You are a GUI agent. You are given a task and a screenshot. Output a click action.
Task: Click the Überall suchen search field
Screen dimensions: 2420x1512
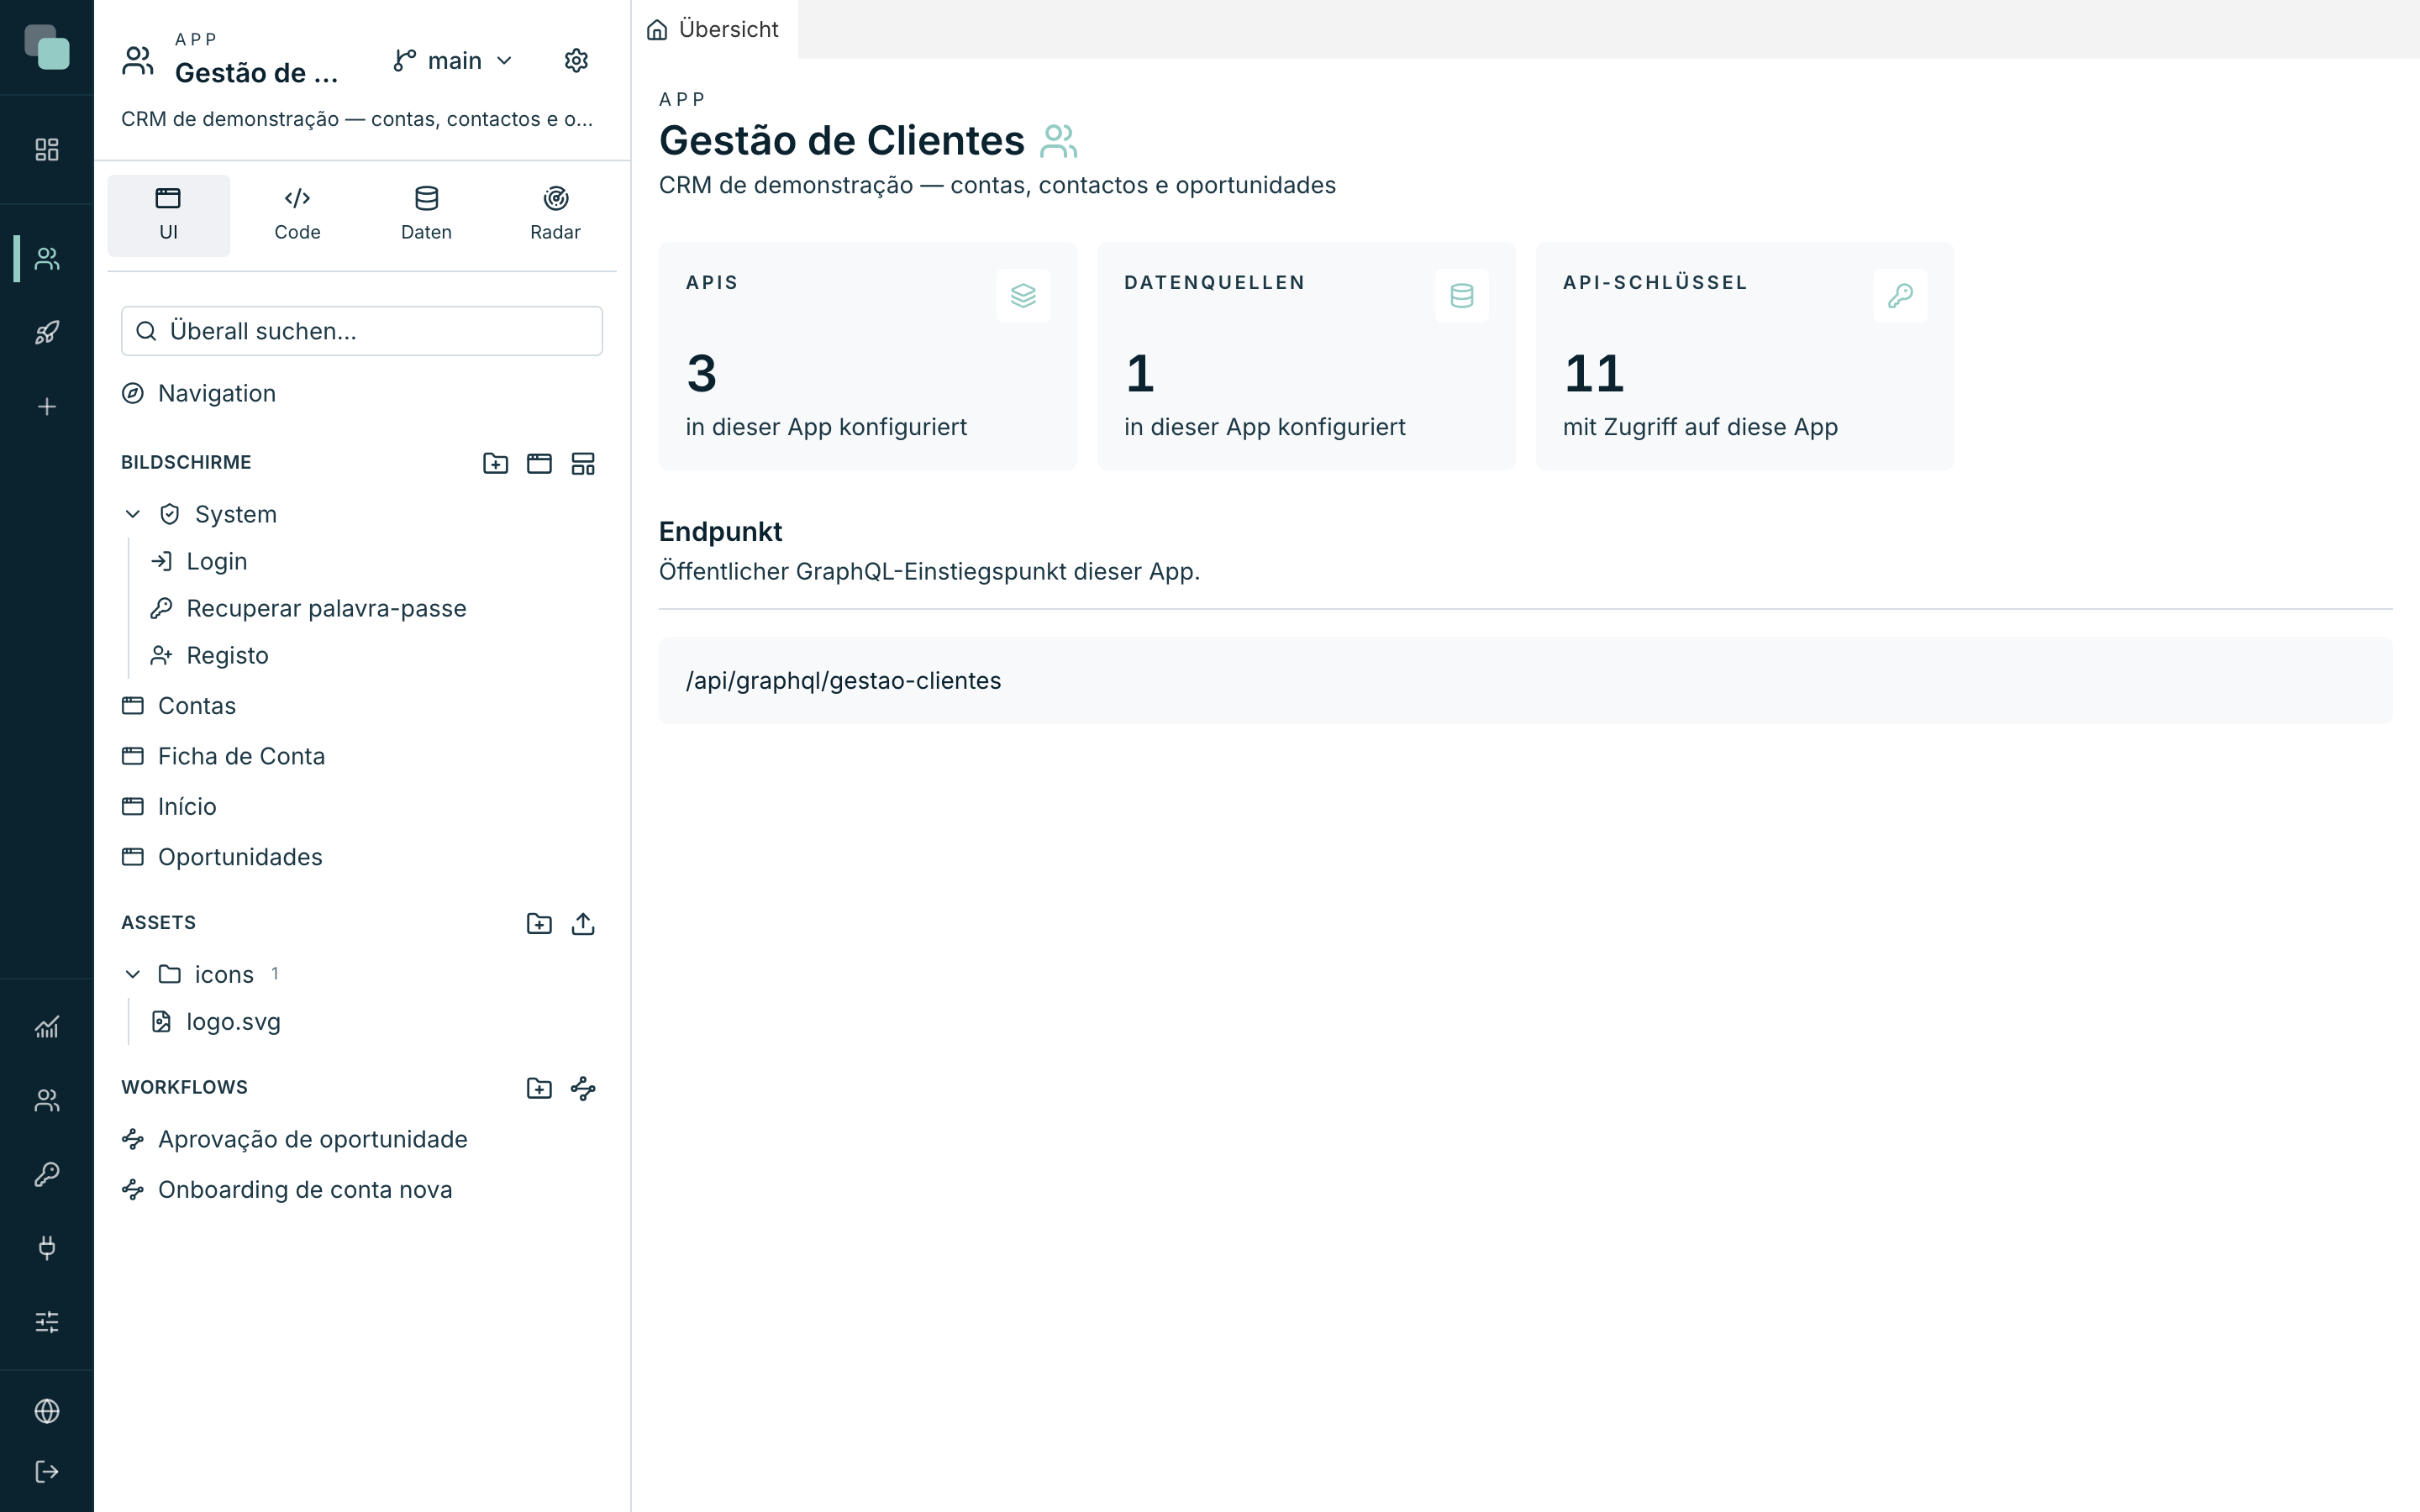[x=362, y=331]
